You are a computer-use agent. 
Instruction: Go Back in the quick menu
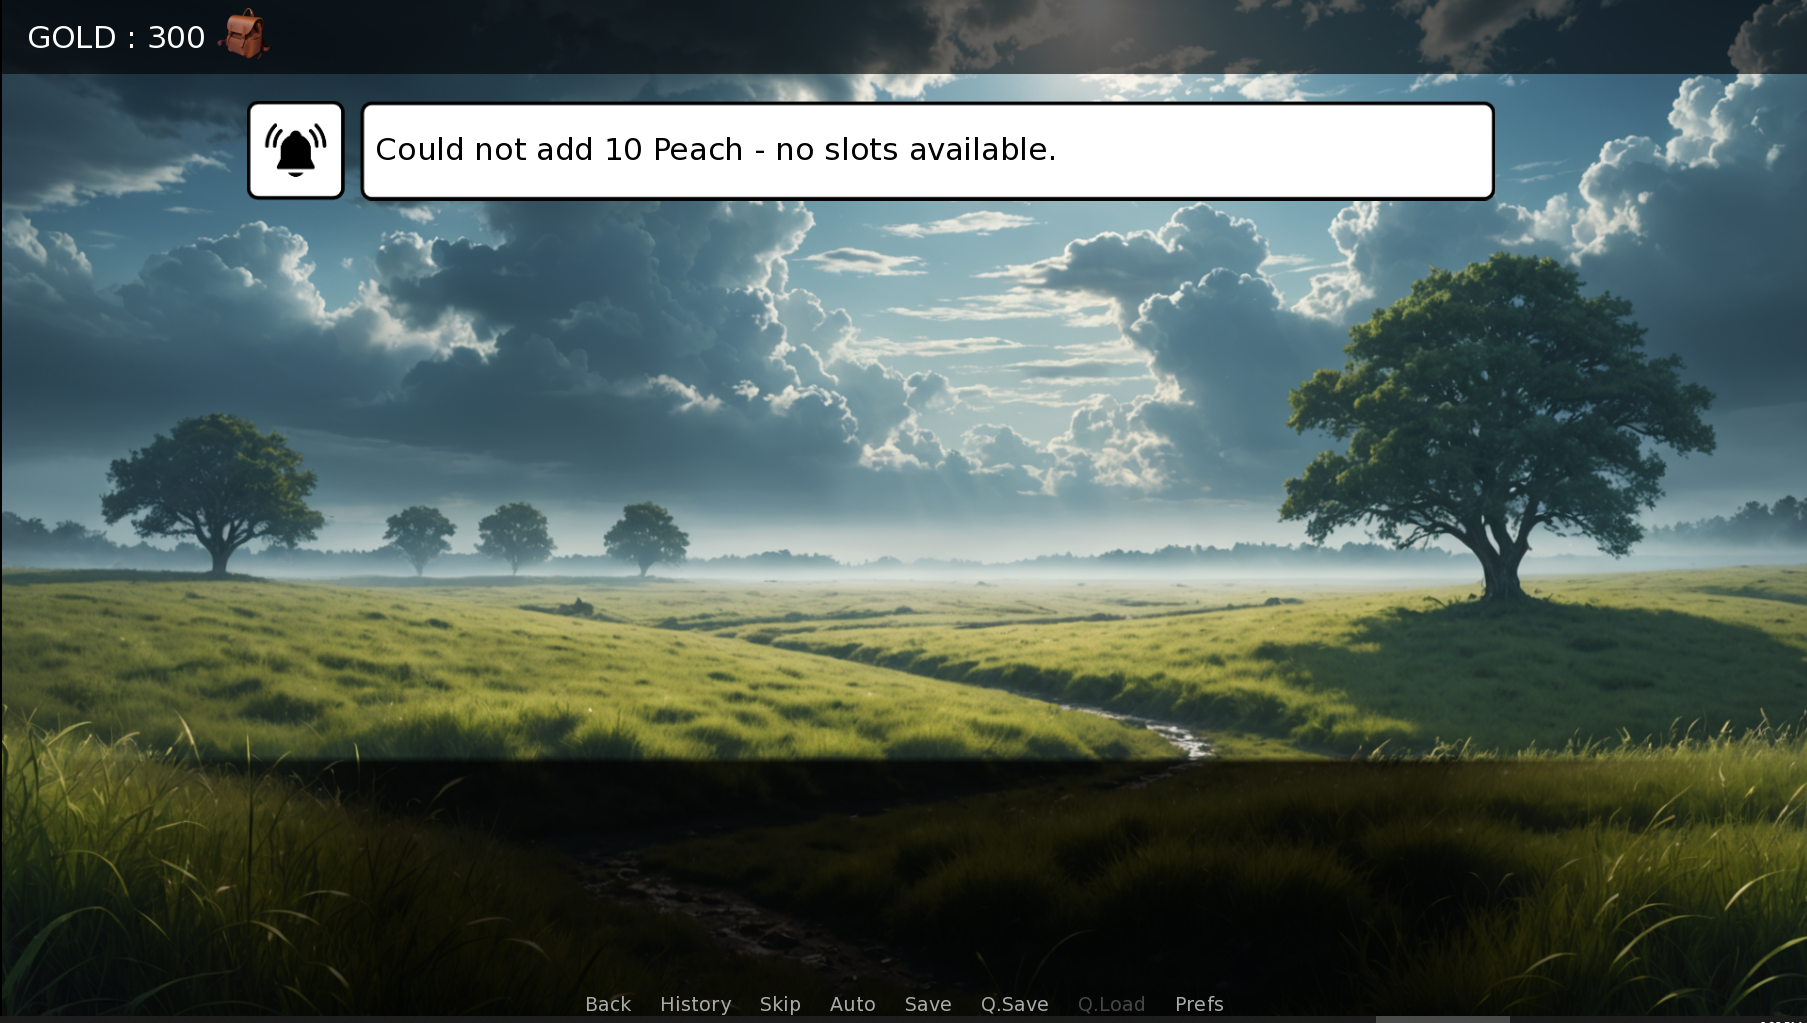tap(608, 1004)
